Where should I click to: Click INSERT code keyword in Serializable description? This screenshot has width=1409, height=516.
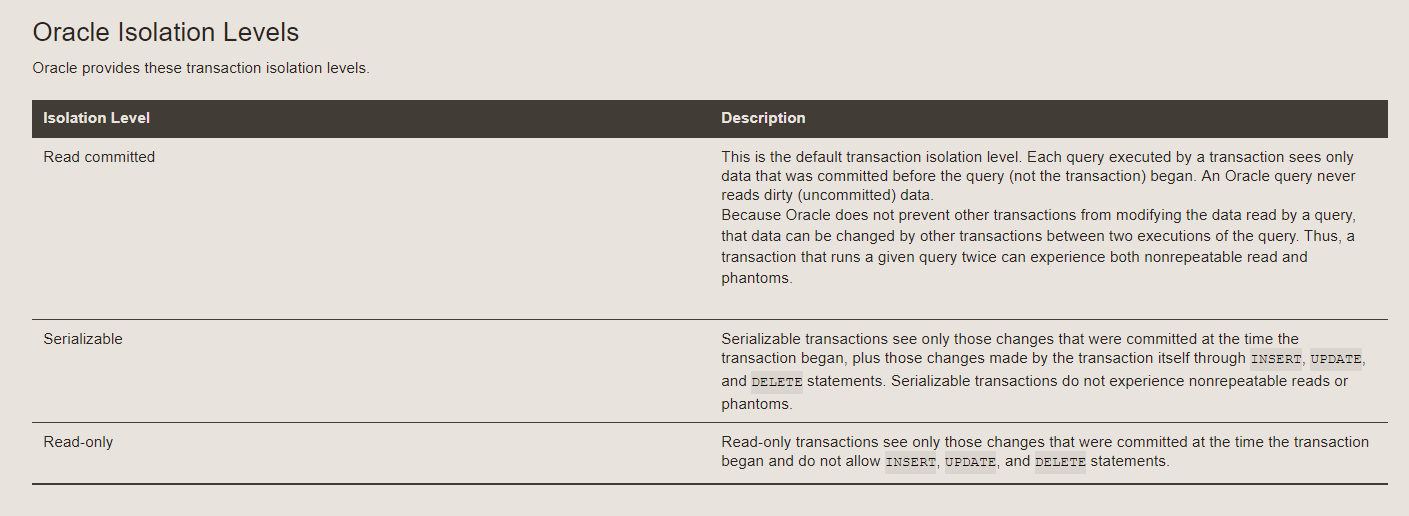[1276, 359]
